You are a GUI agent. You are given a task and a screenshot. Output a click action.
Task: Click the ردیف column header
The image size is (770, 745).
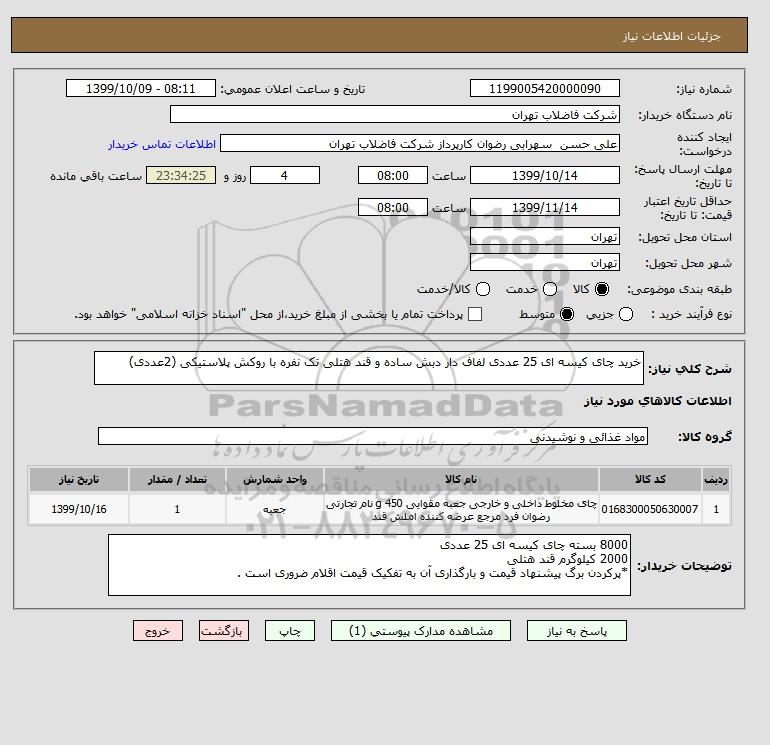point(716,479)
